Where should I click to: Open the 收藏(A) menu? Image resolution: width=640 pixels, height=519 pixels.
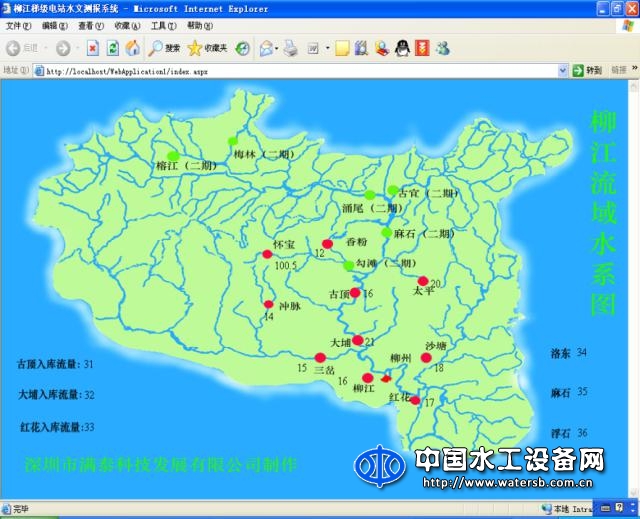click(x=127, y=26)
